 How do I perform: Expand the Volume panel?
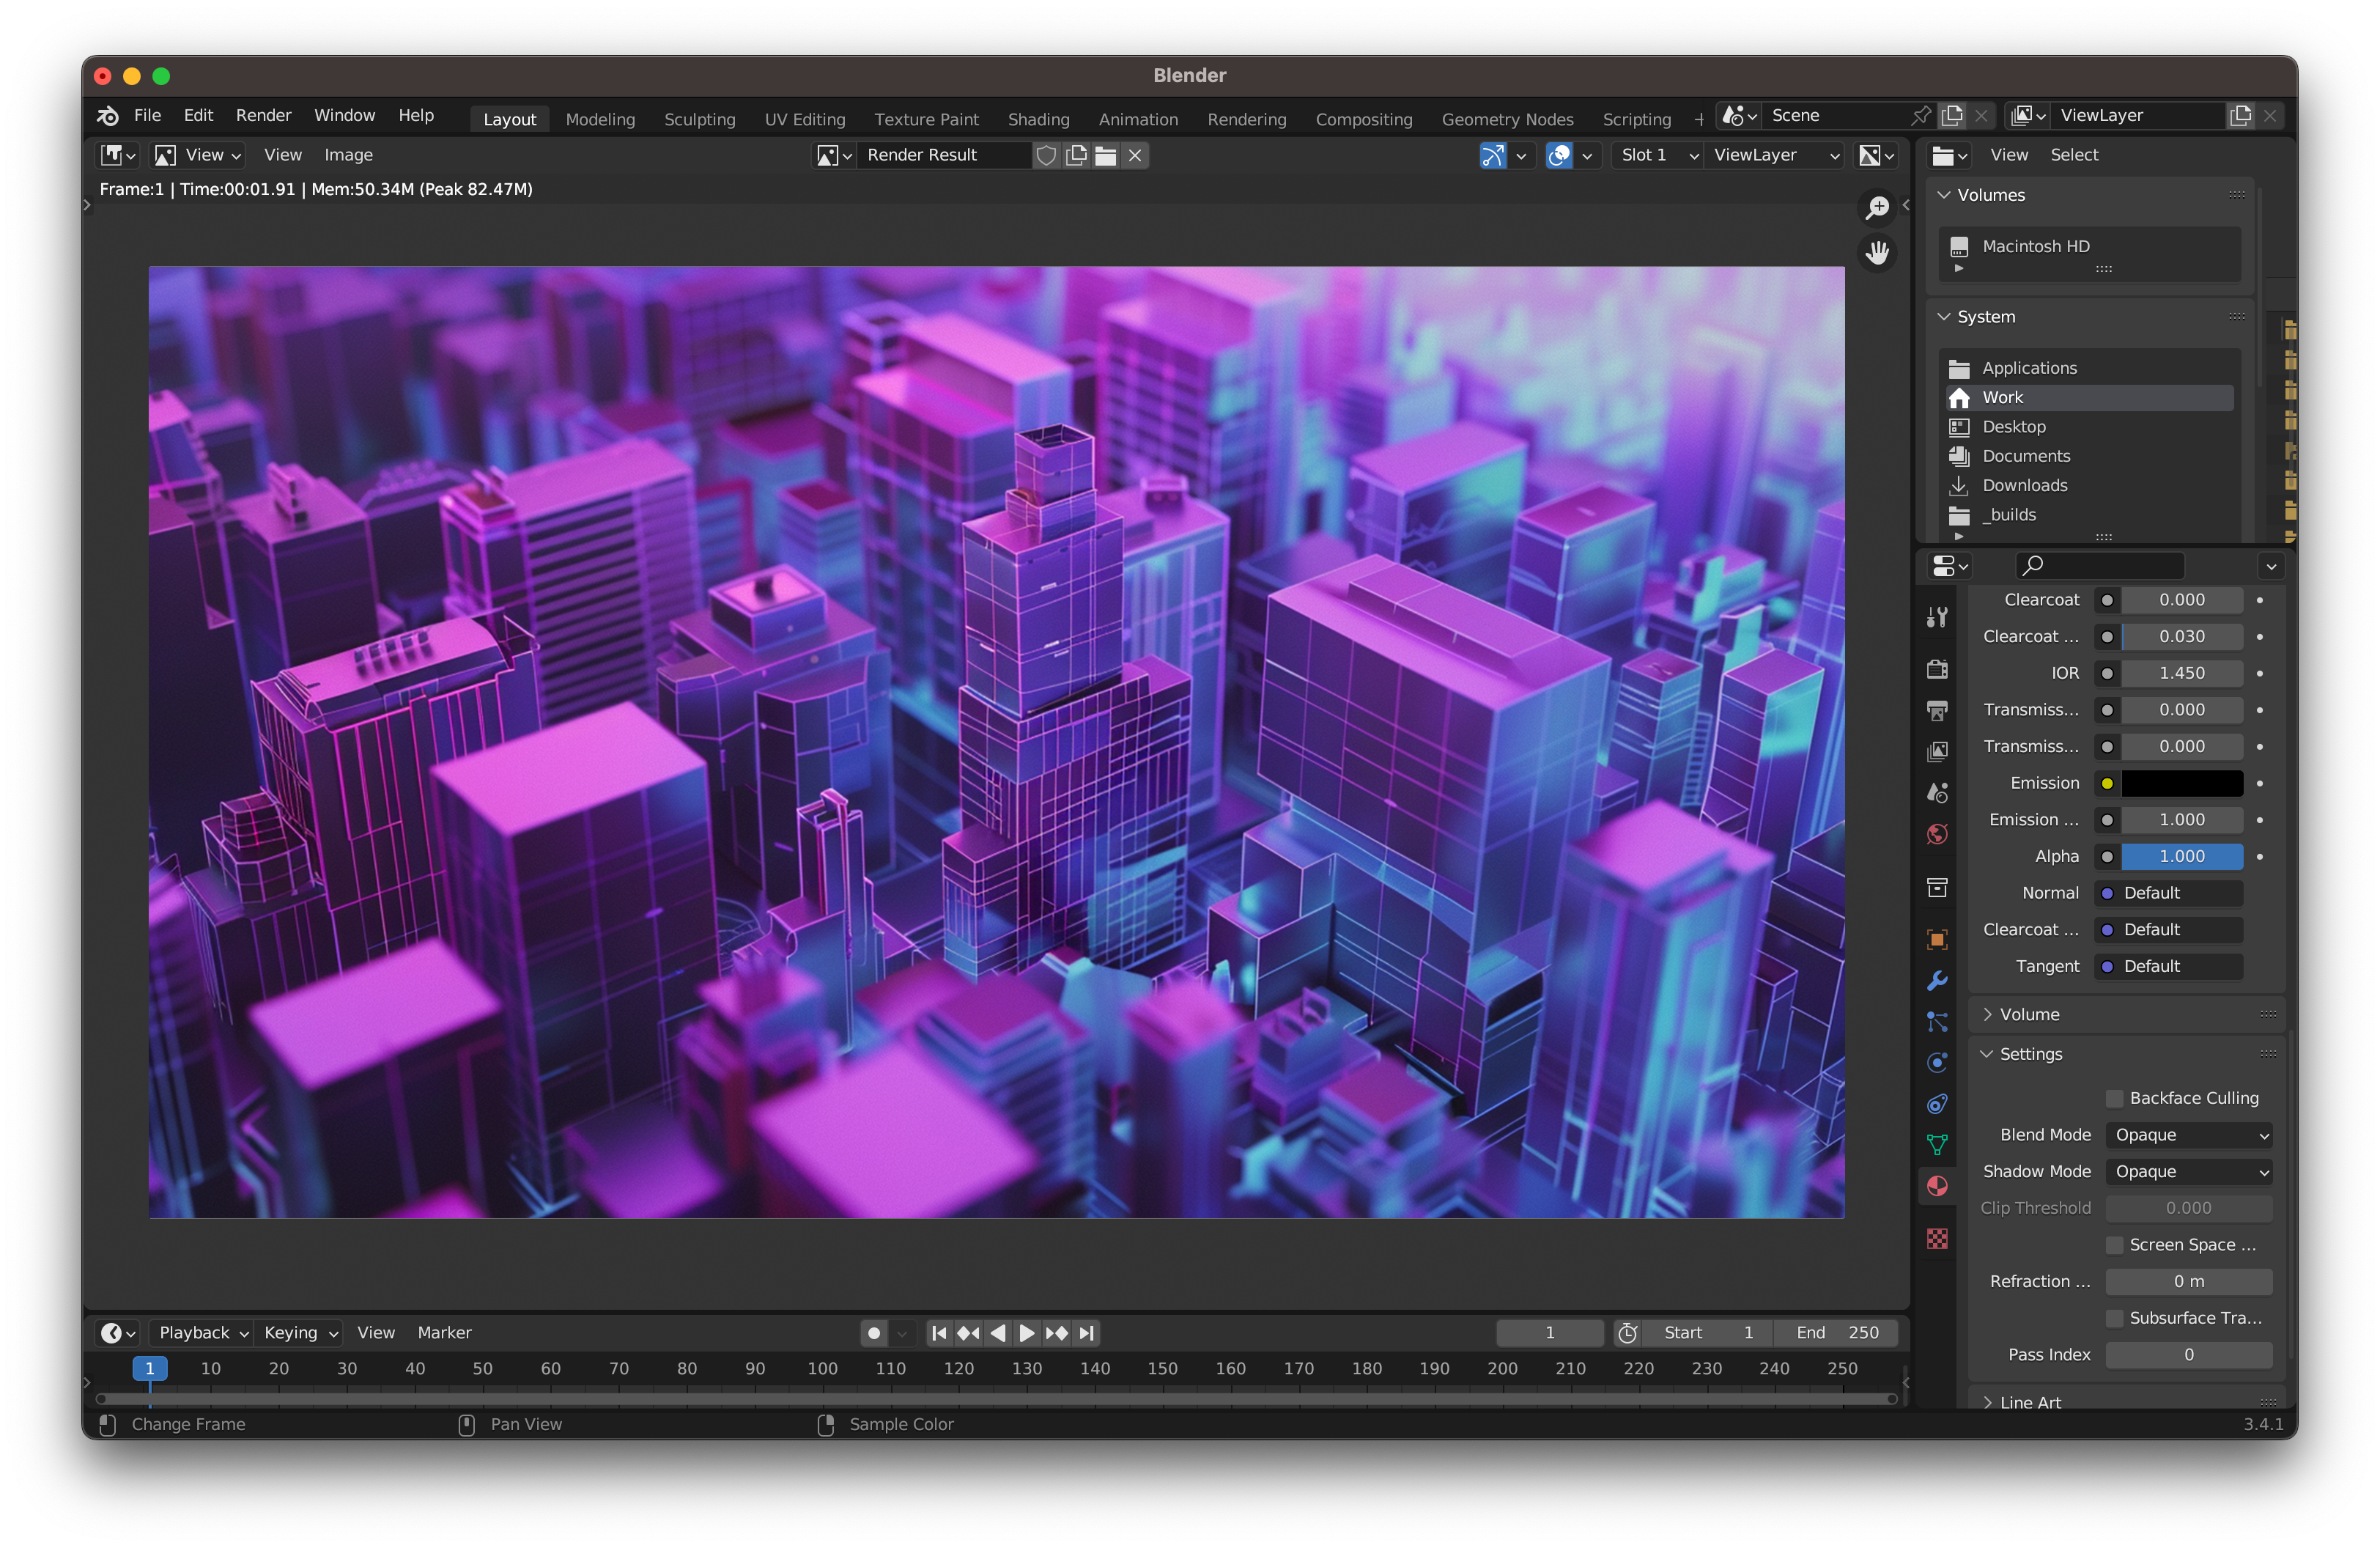(x=2028, y=1014)
